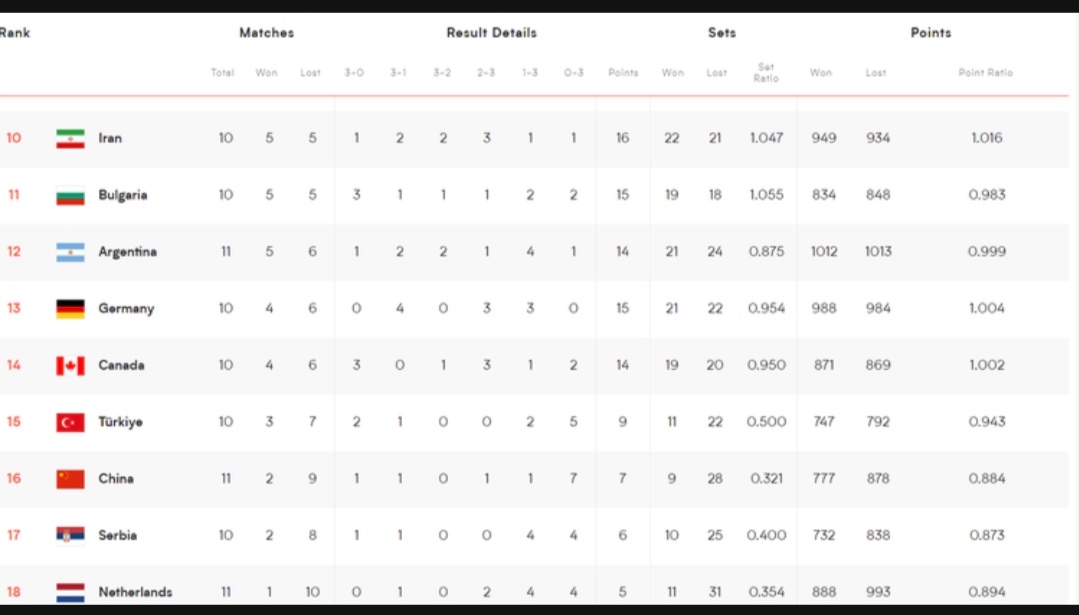This screenshot has width=1079, height=615.
Task: Click the Serbia flag icon
Action: [x=70, y=535]
